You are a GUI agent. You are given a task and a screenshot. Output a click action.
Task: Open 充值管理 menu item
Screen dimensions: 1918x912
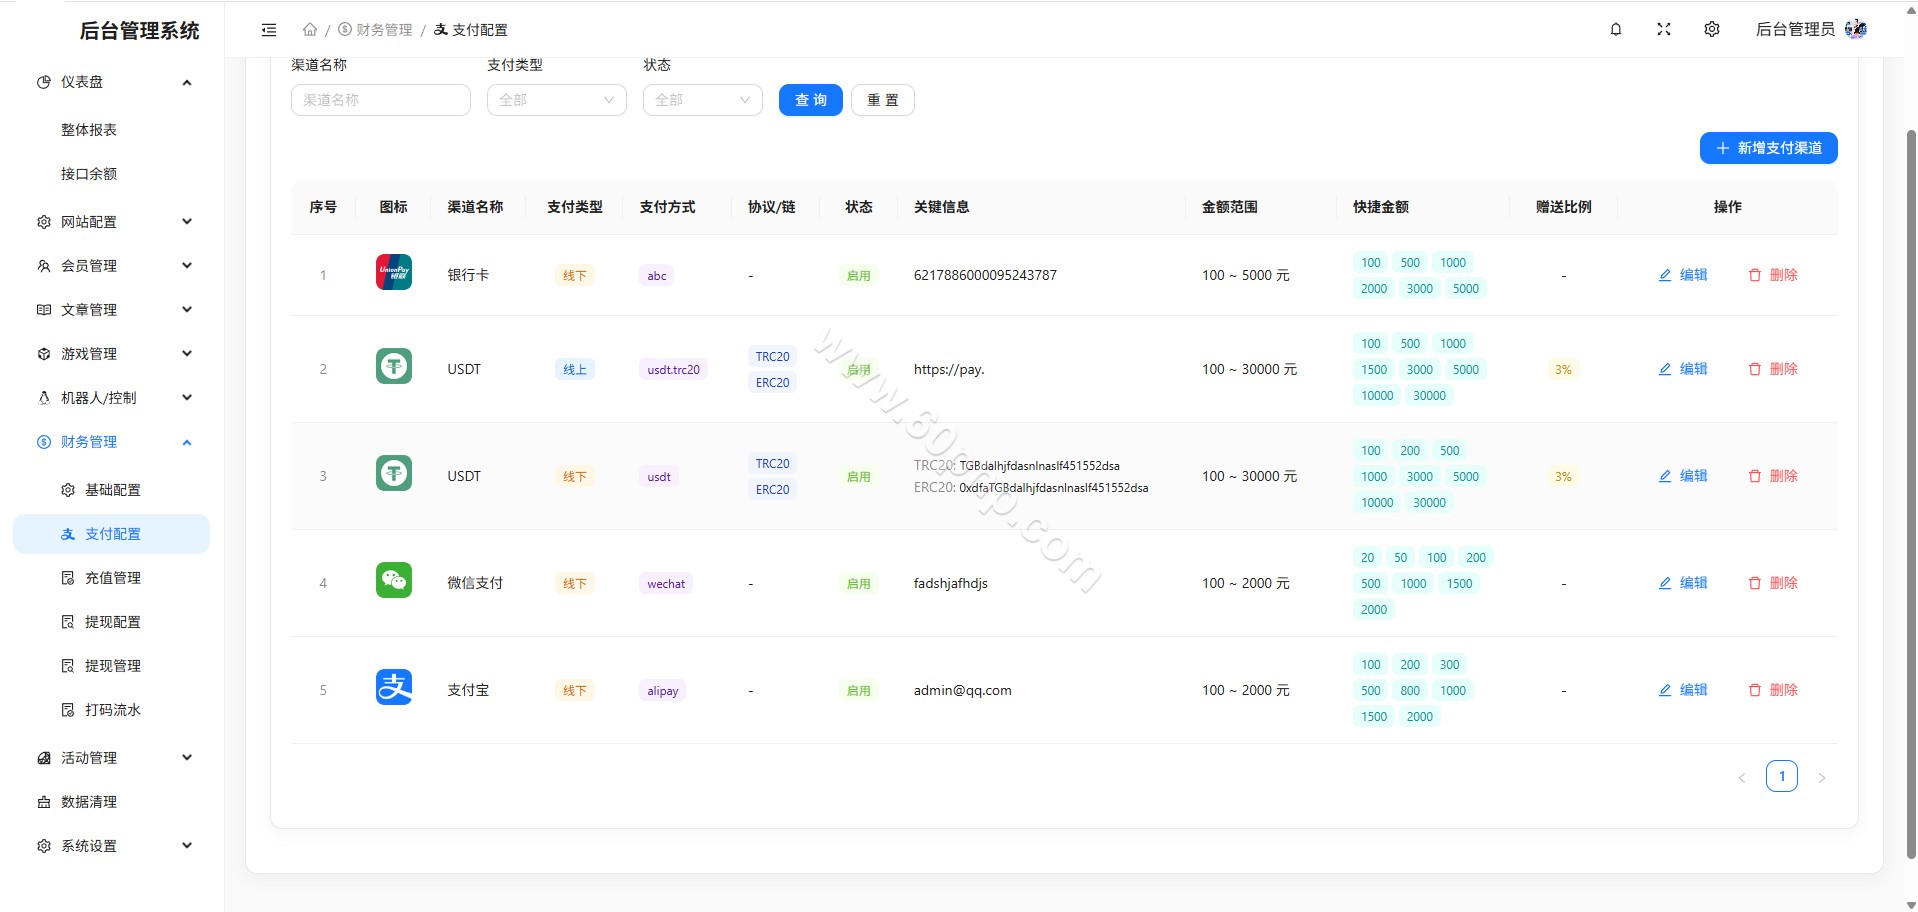pos(113,578)
